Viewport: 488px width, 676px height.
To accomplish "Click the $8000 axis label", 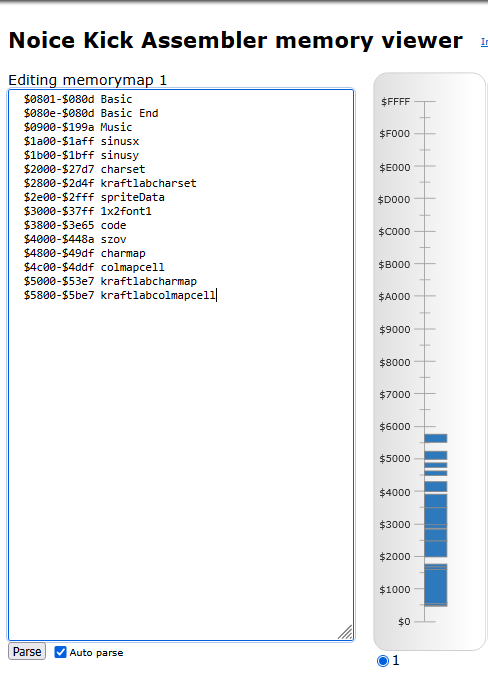I will coord(394,362).
